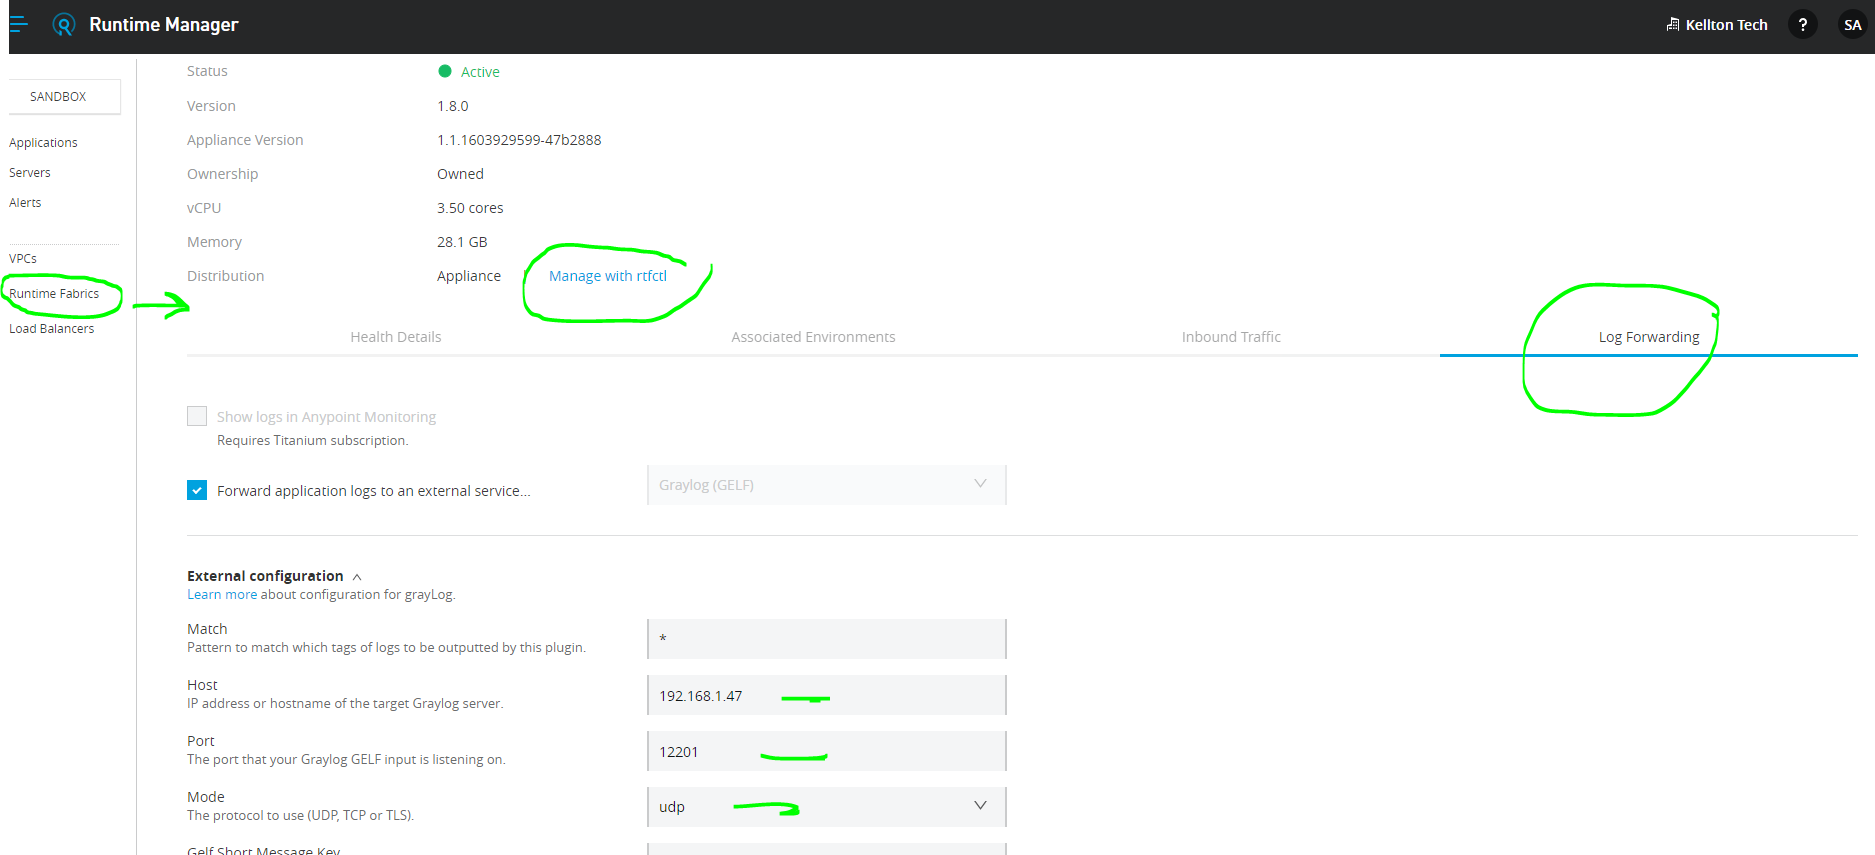Image resolution: width=1875 pixels, height=855 pixels.
Task: Click the version value 1.8.0
Action: pyautogui.click(x=453, y=106)
